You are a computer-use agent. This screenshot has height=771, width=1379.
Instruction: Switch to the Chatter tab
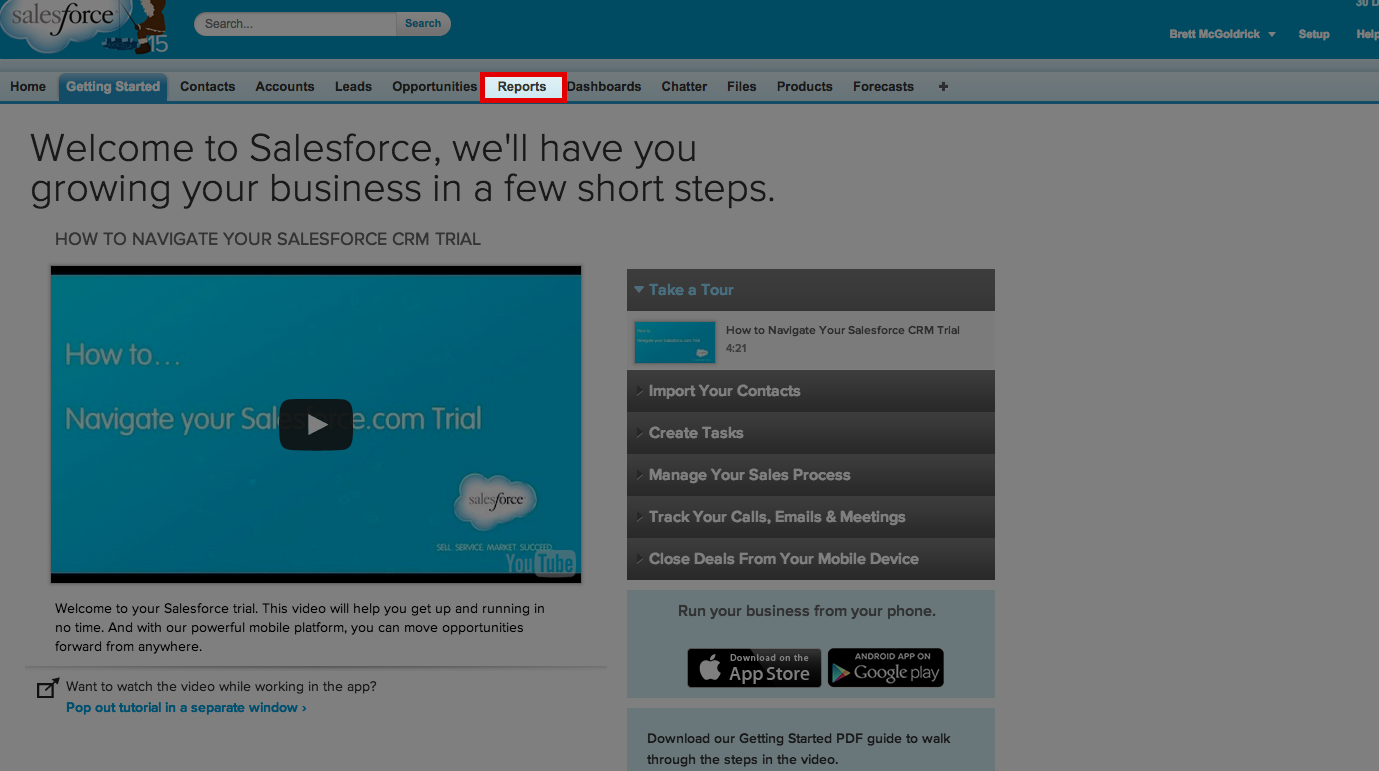pos(685,87)
